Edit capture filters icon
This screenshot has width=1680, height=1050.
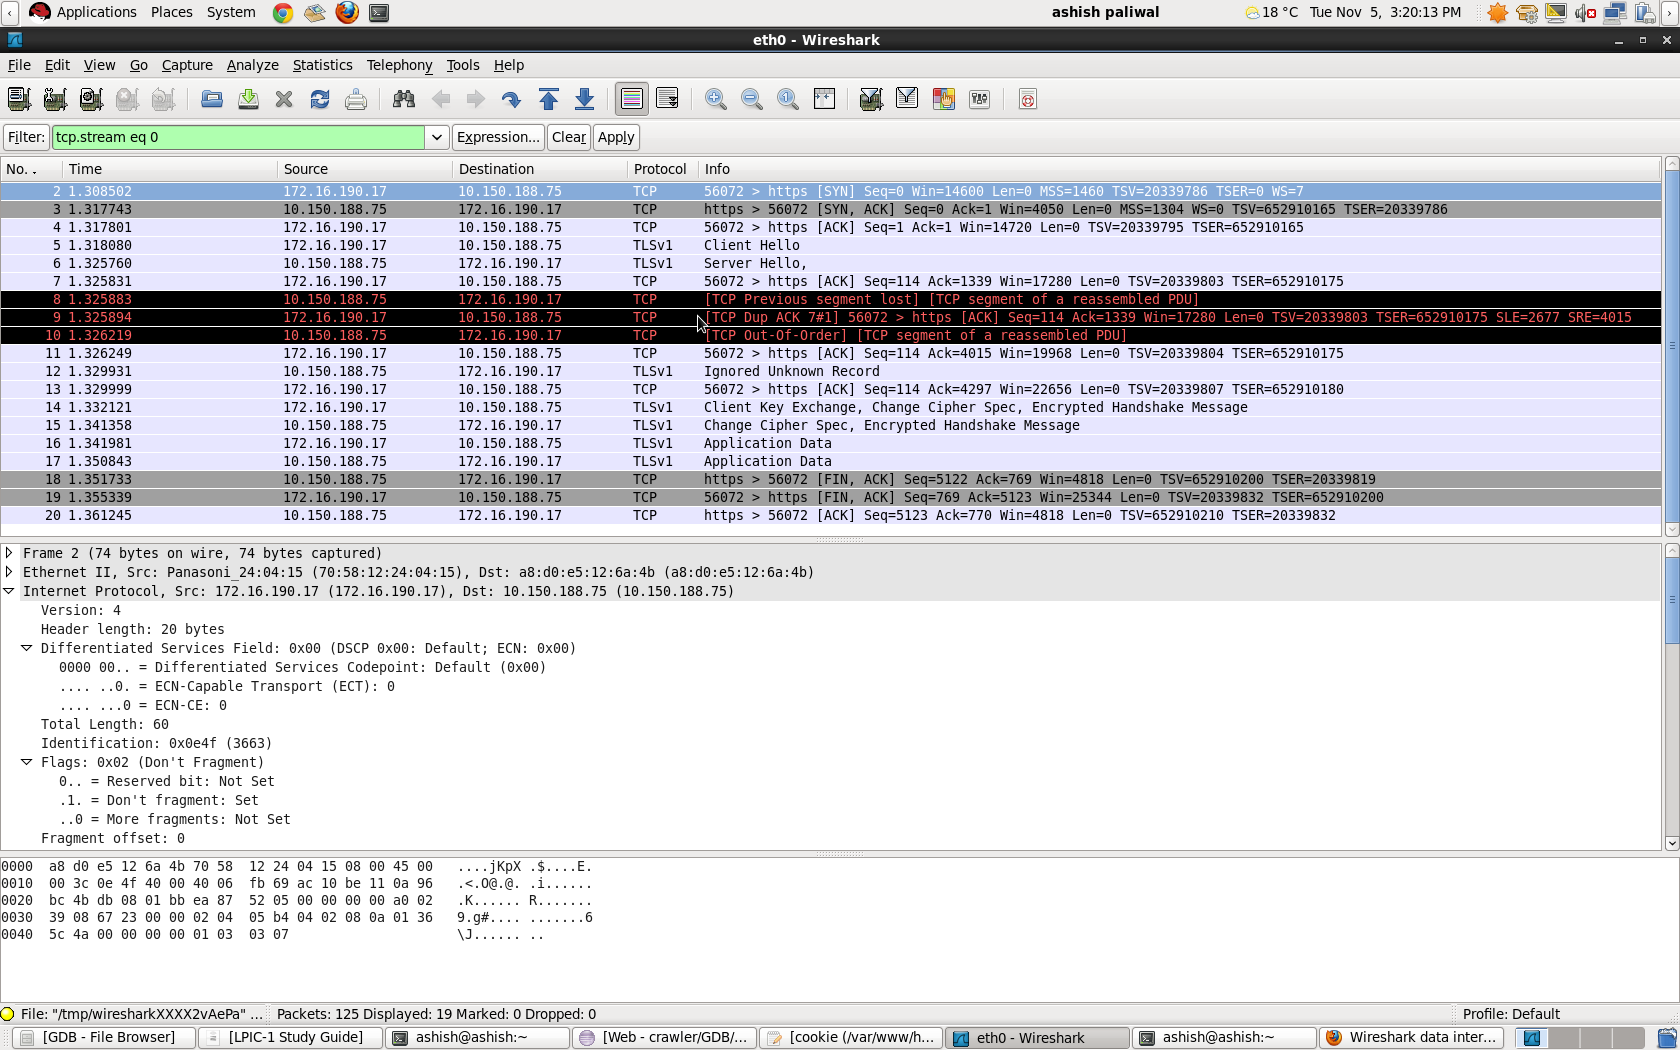click(x=871, y=99)
